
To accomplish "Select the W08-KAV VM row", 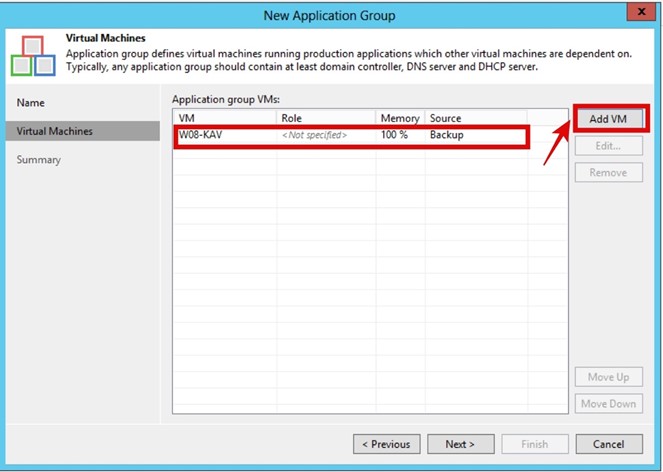I will point(351,136).
